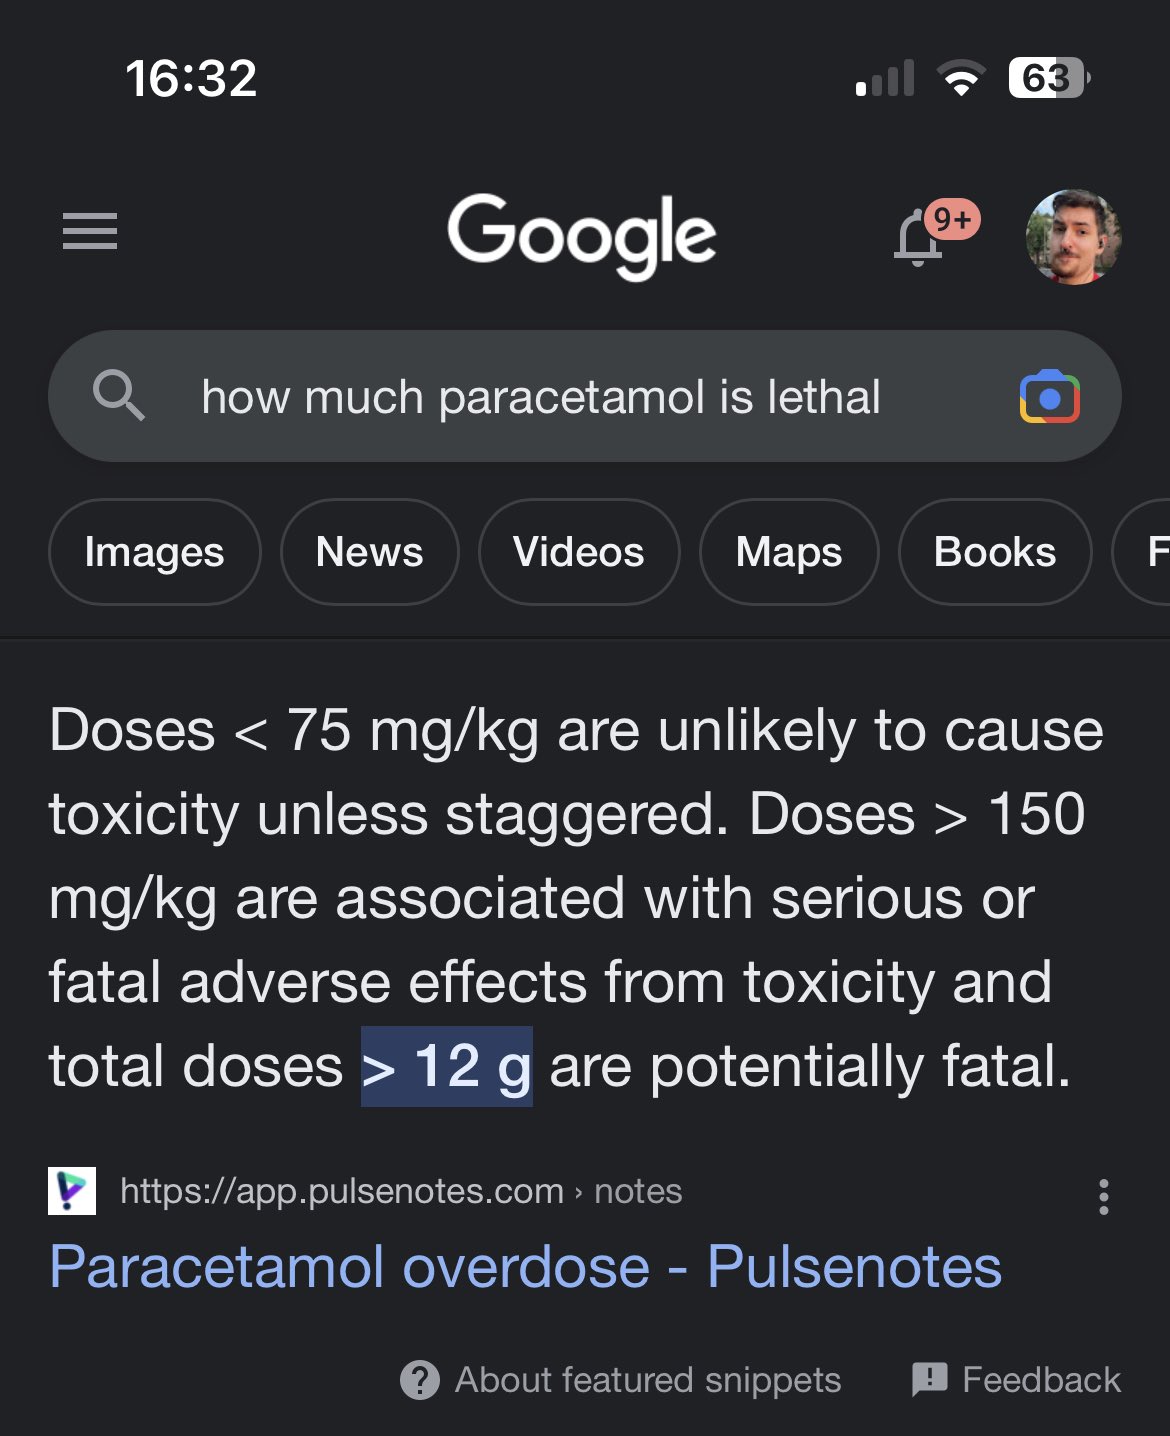
Task: Open the hamburger menu
Action: coord(89,231)
